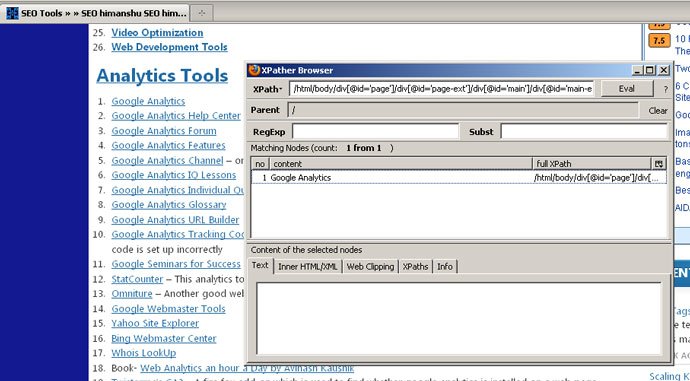Open the XPaths tab

(x=415, y=267)
